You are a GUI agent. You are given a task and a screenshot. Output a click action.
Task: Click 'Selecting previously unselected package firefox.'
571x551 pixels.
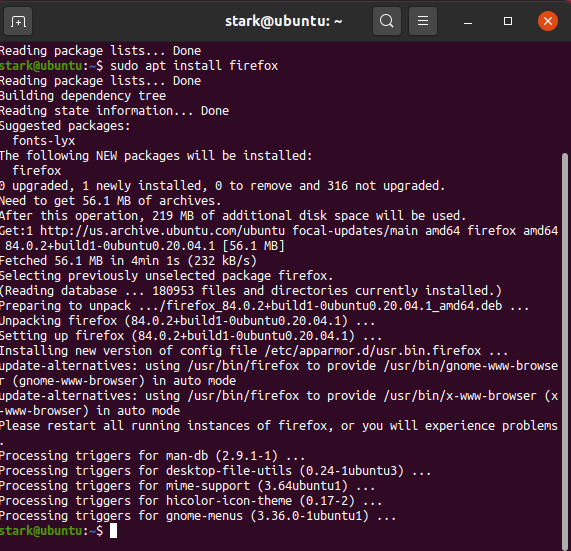(x=166, y=276)
